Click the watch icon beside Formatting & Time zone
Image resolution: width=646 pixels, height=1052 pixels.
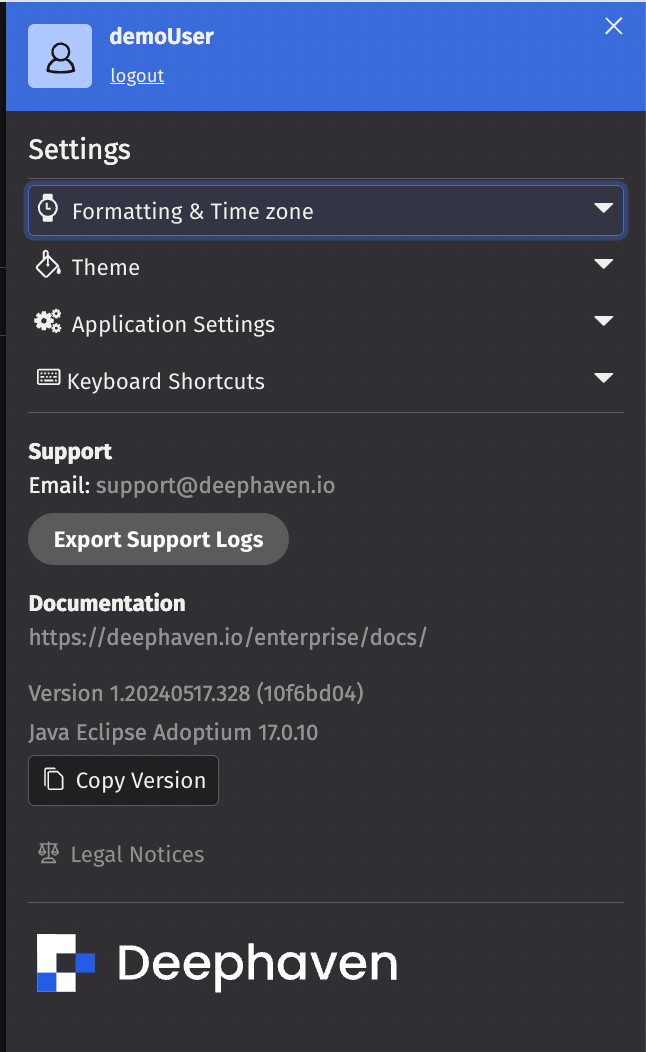tap(47, 209)
